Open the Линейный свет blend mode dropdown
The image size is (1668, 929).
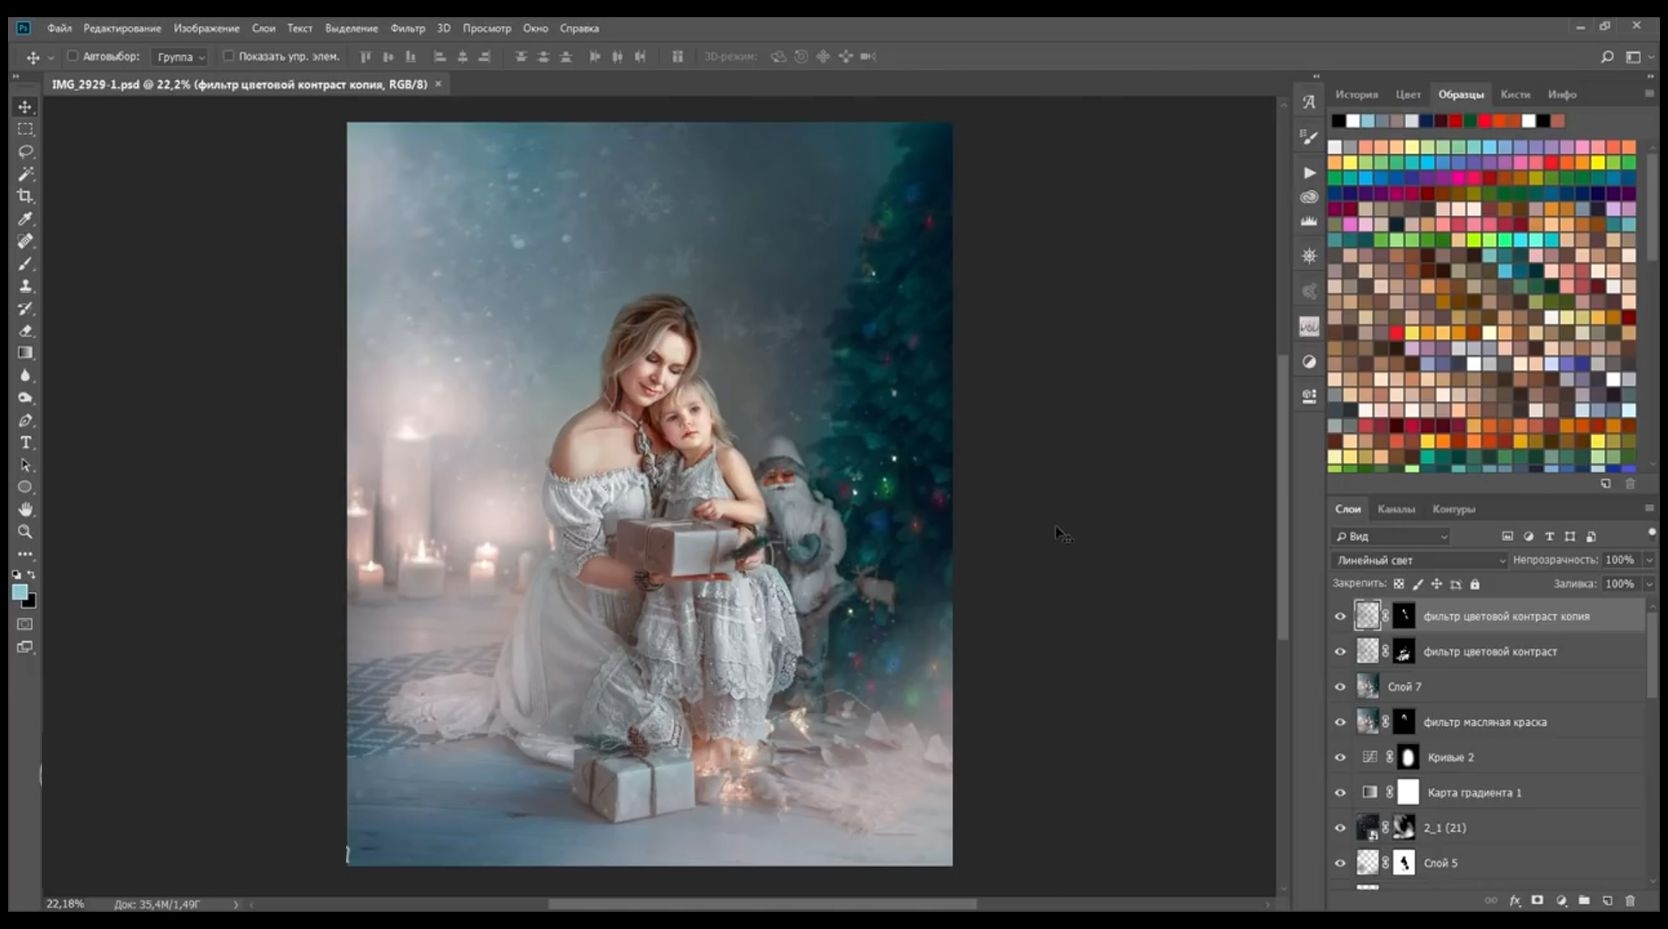pos(1418,560)
